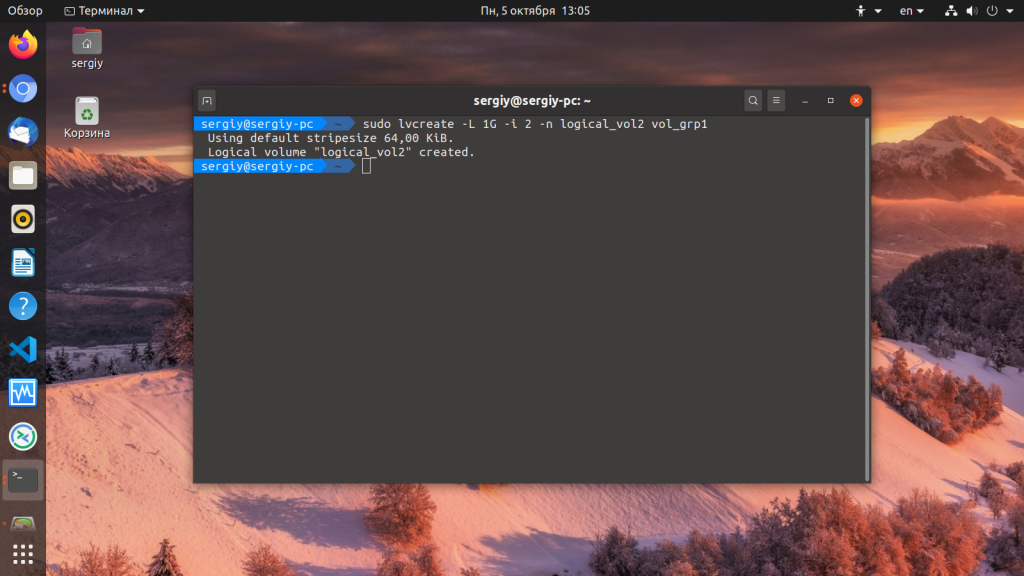The image size is (1024, 576).
Task: Open the Files manager dock icon
Action: [x=23, y=176]
